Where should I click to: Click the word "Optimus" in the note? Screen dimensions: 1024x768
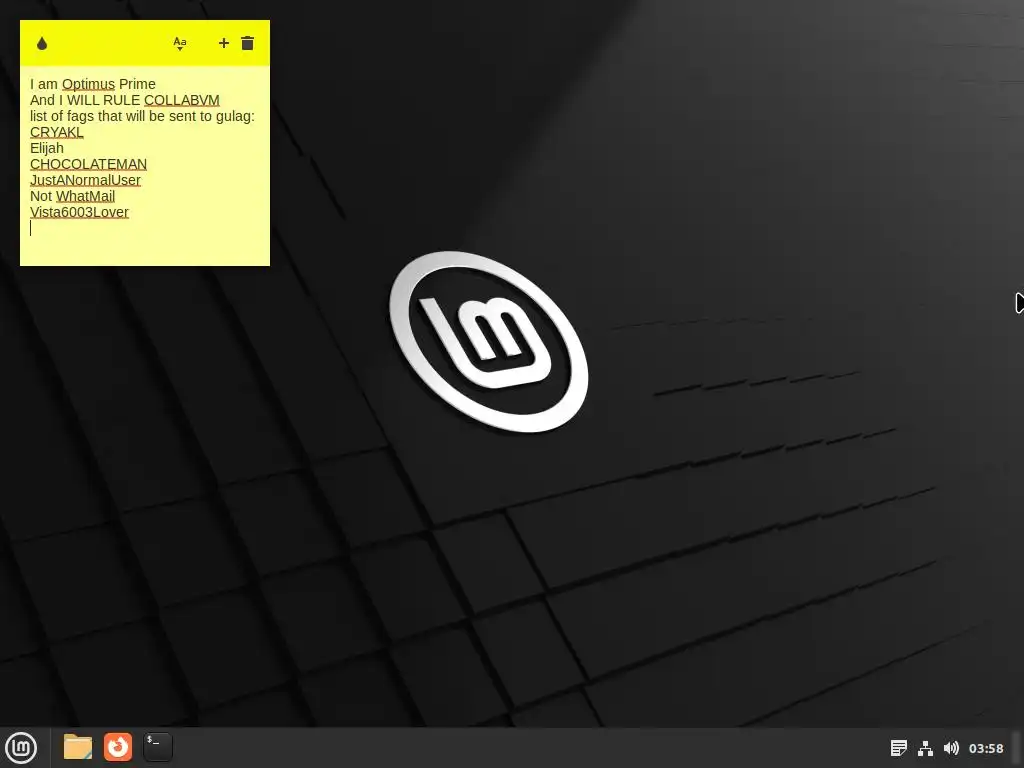pos(88,84)
